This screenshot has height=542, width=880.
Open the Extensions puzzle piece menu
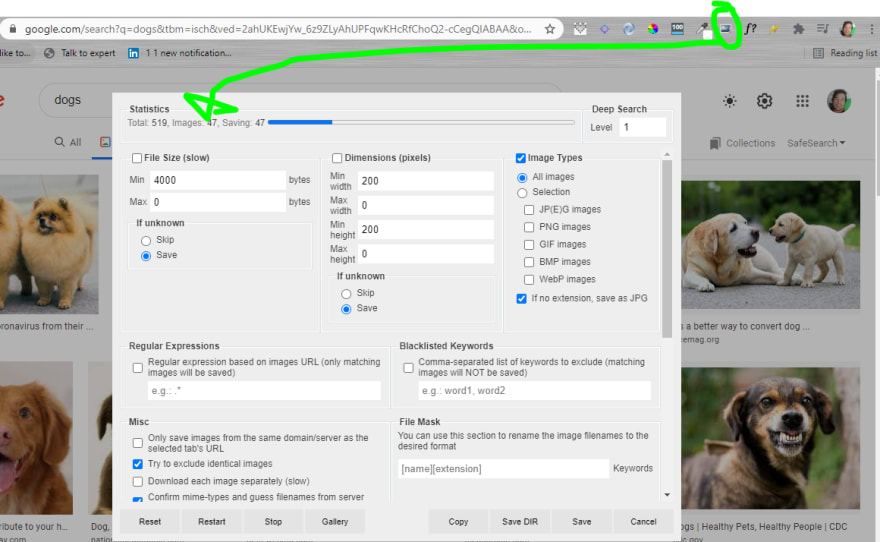coord(798,29)
